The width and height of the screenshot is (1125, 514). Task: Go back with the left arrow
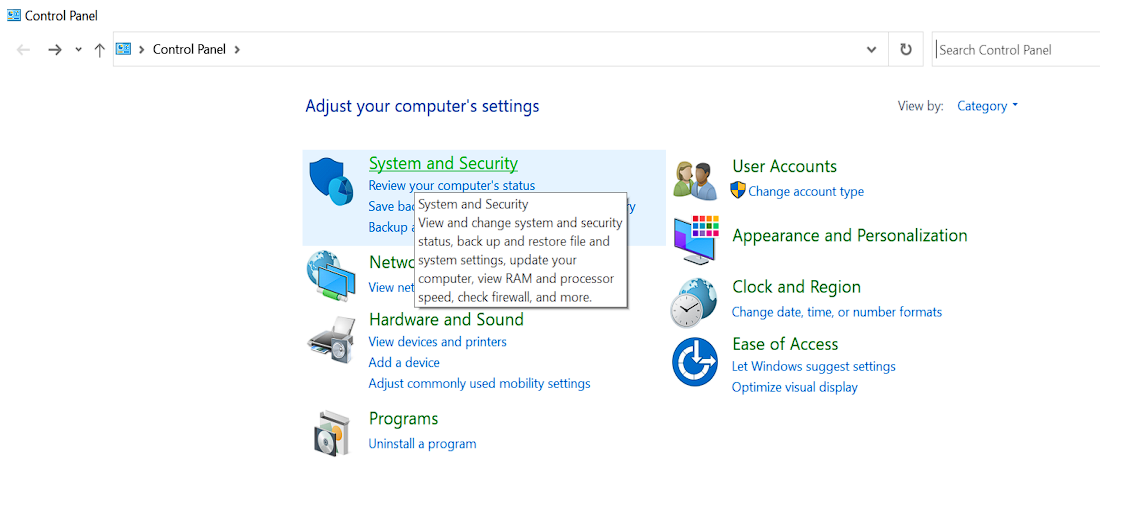(24, 50)
